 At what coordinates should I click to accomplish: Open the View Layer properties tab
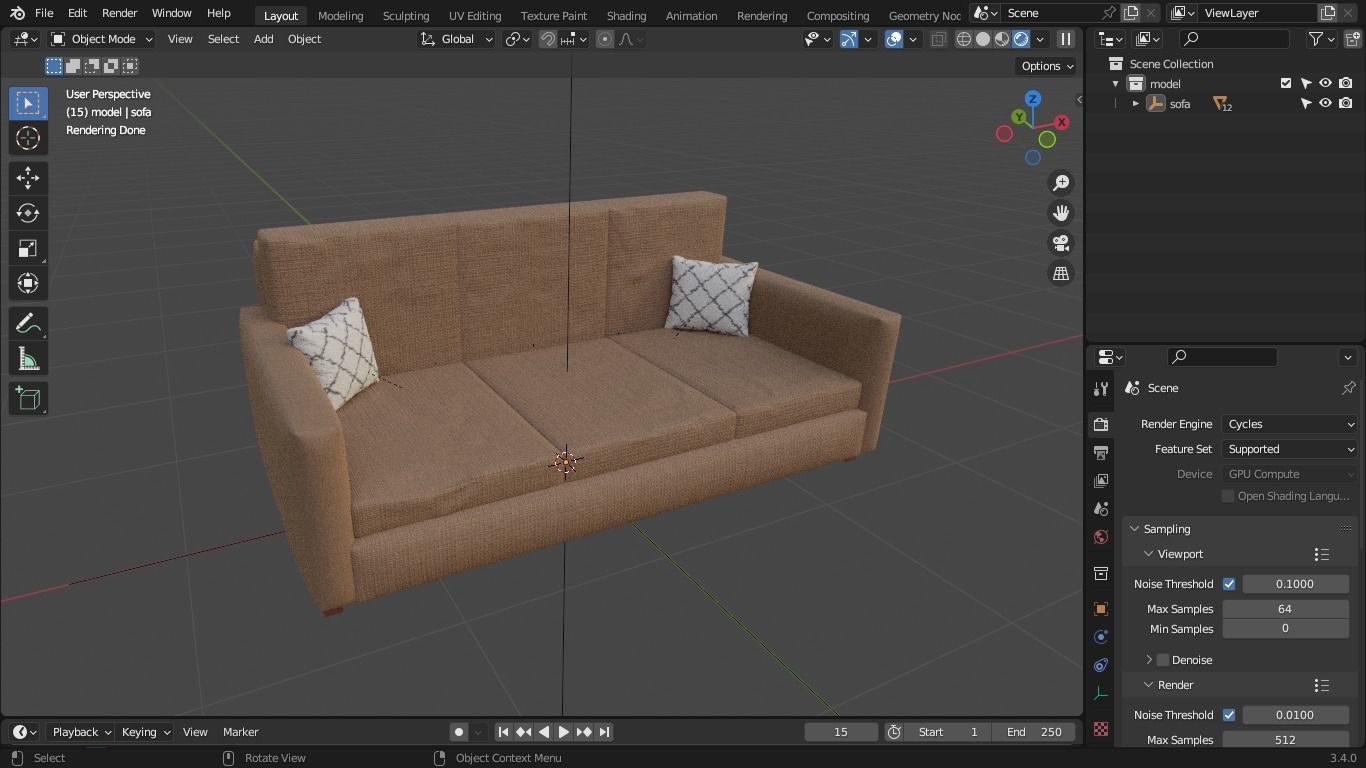[1101, 481]
